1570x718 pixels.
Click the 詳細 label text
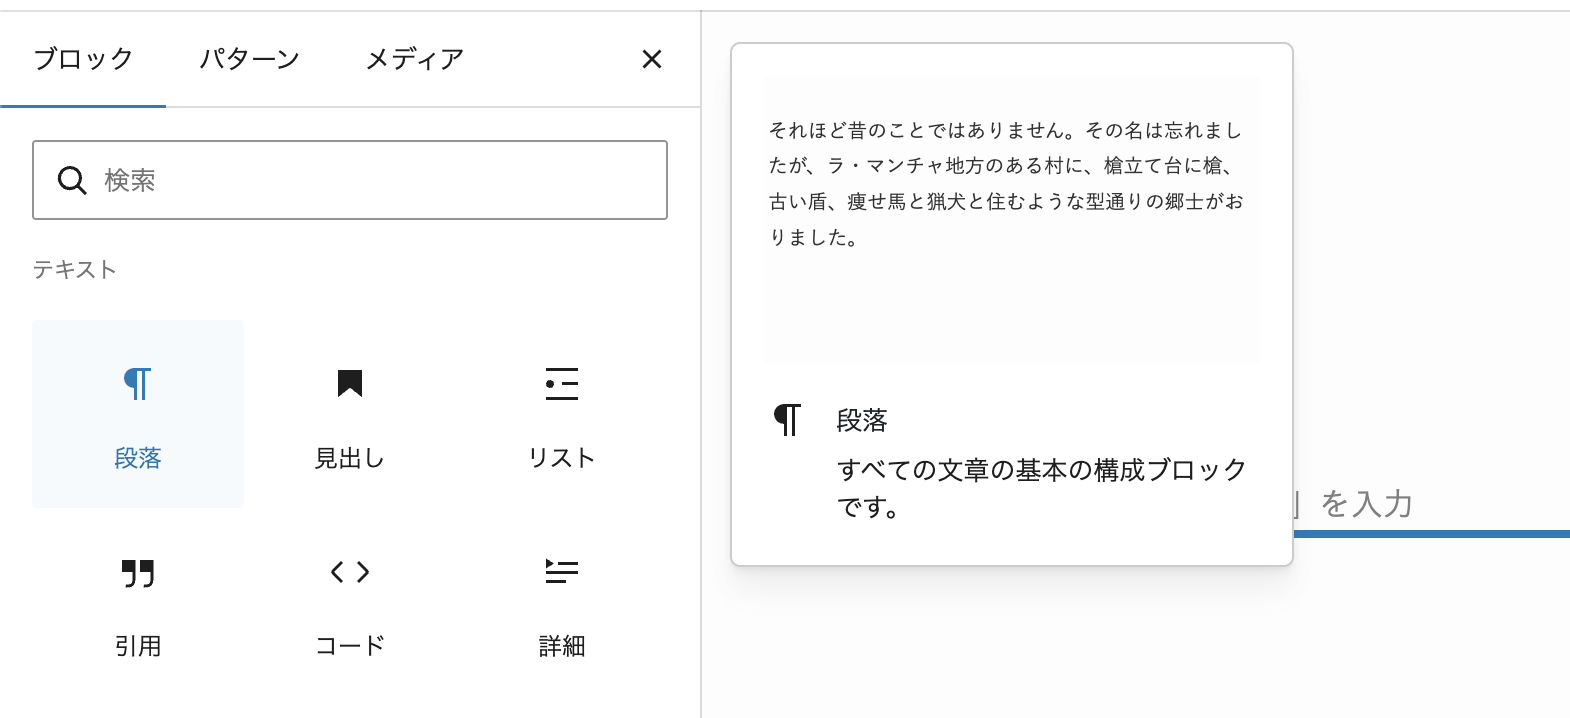[561, 646]
